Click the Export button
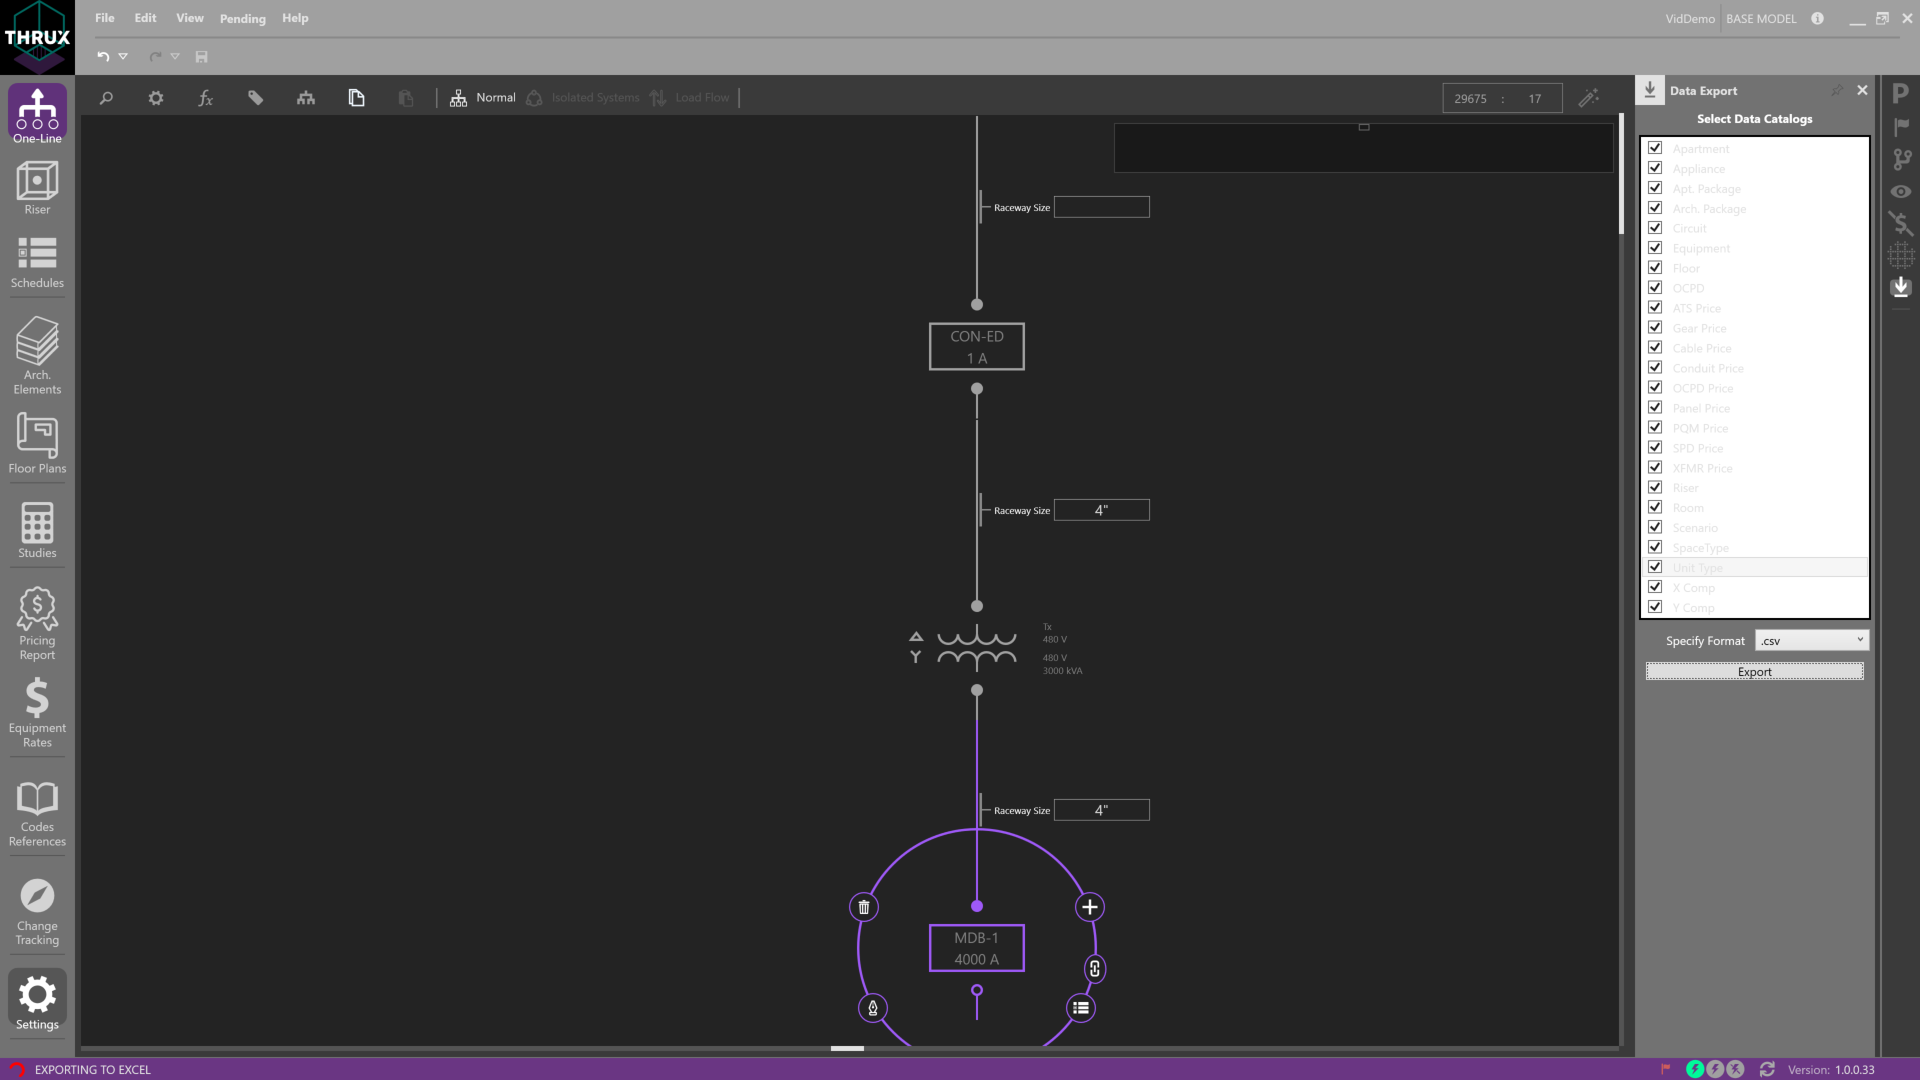Screen dimensions: 1920x1080 1754,671
